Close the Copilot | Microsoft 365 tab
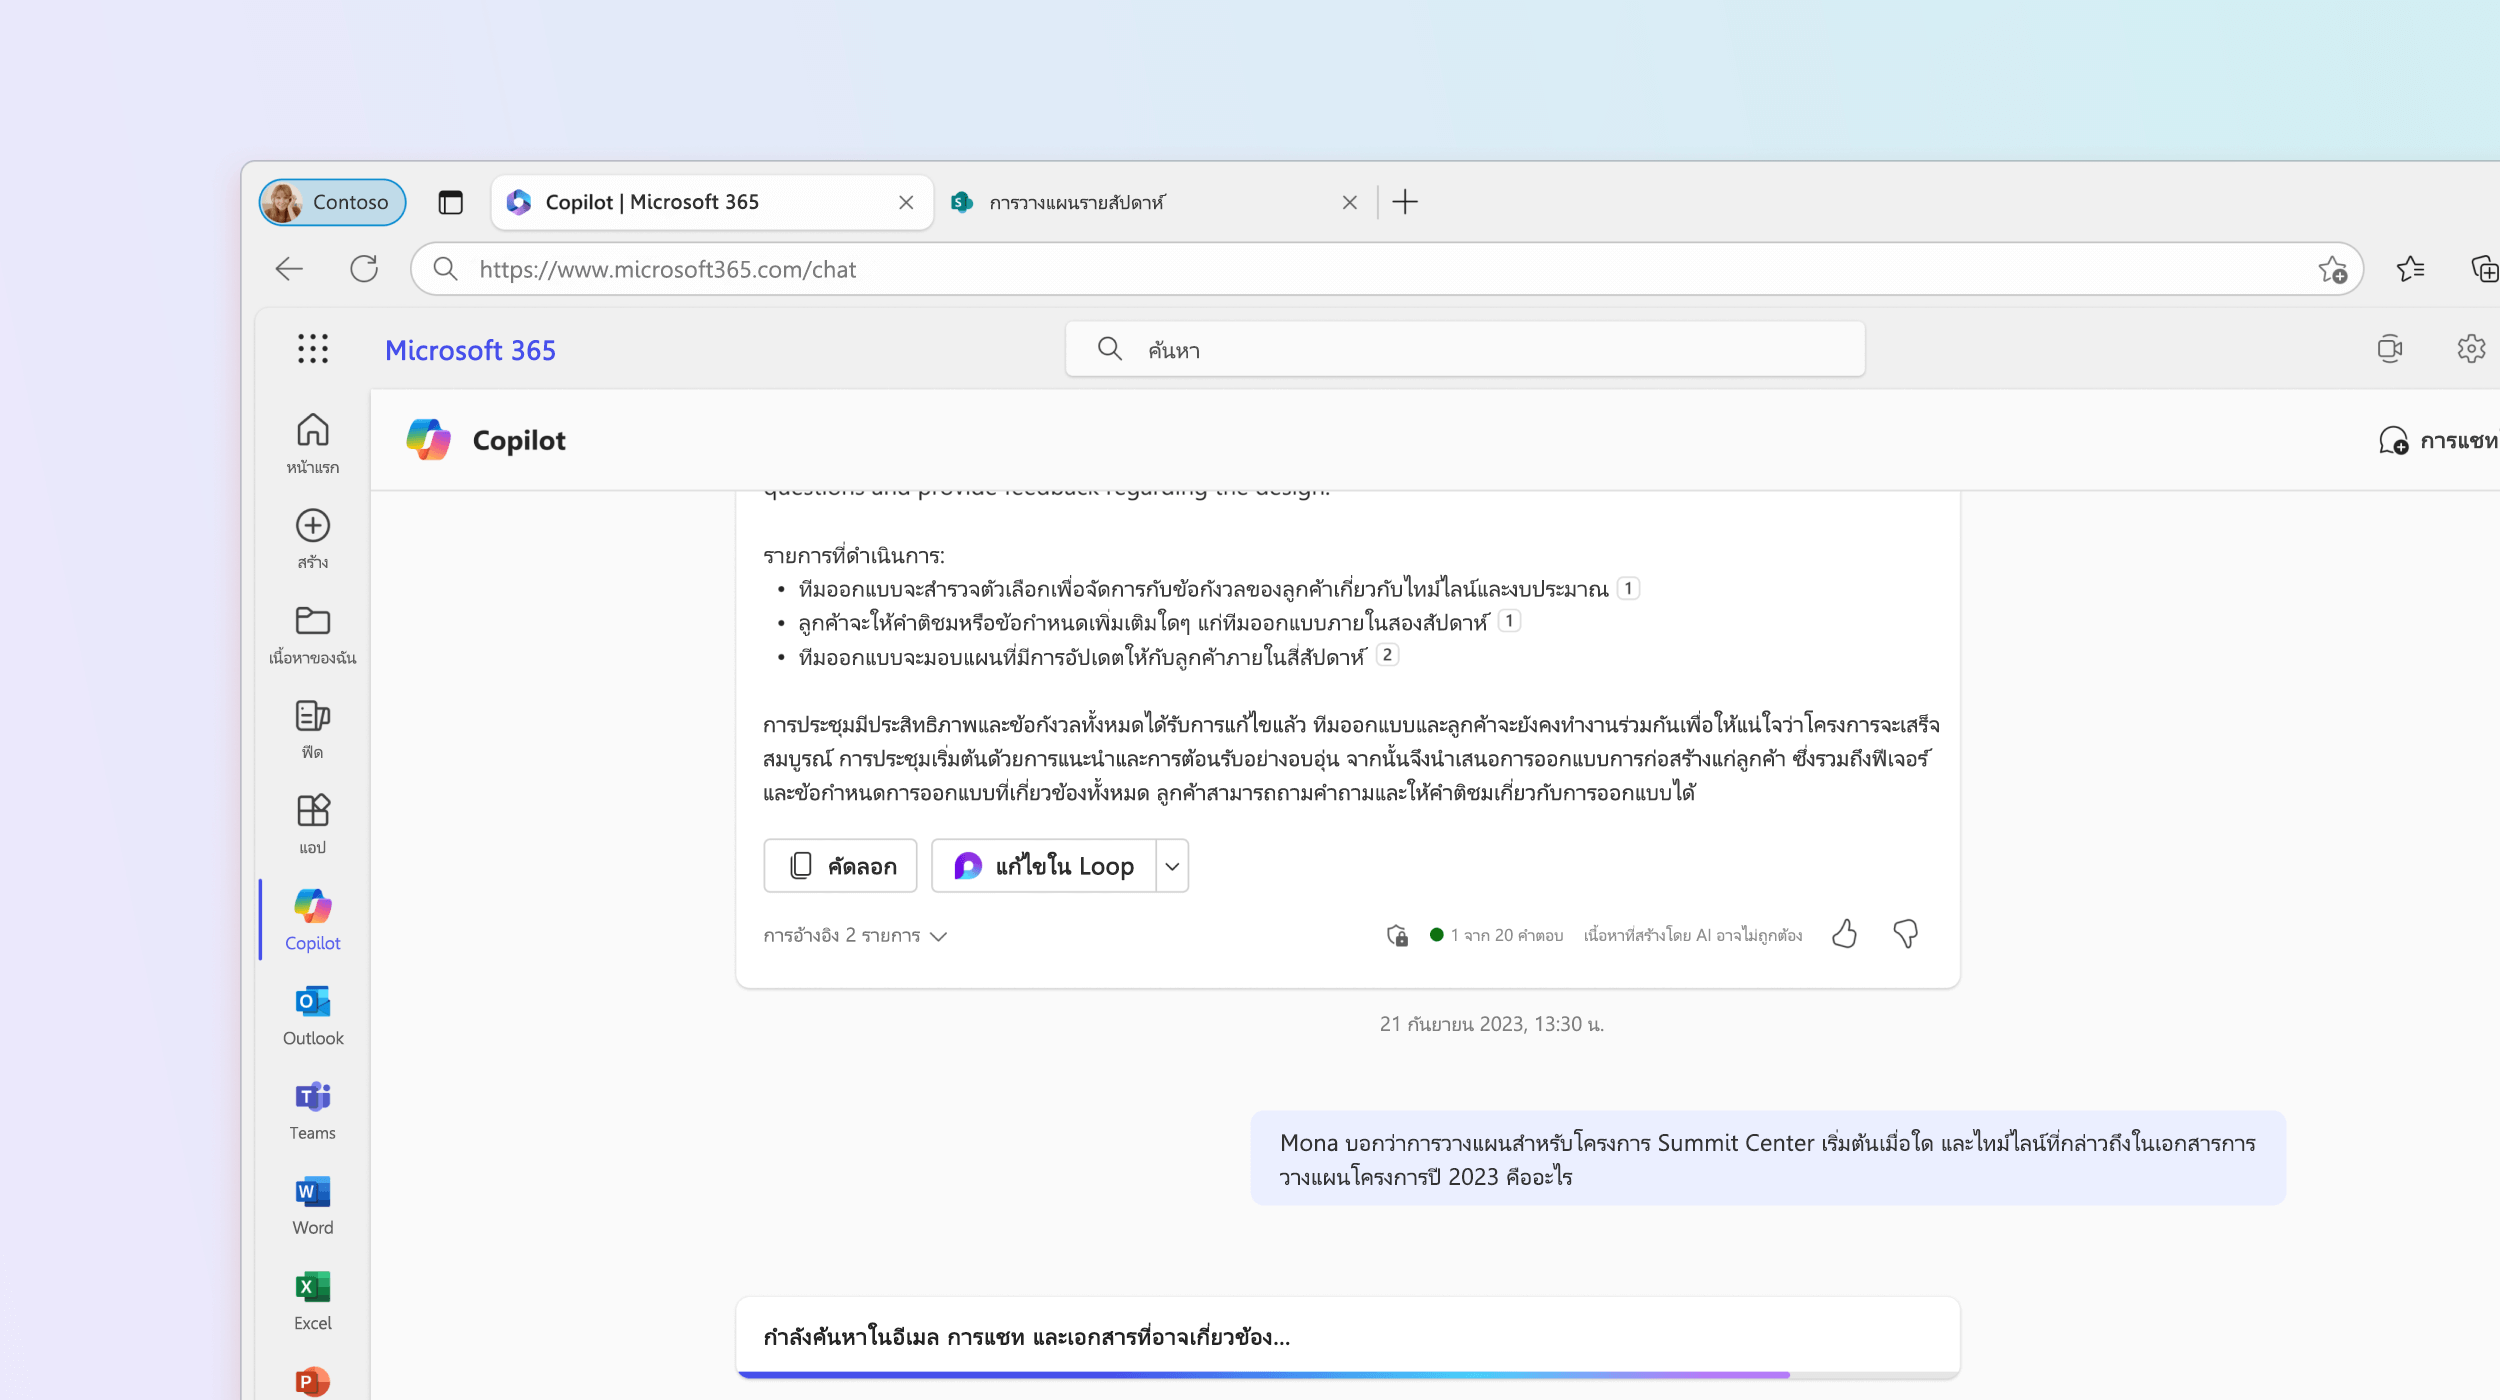2500x1400 pixels. [x=906, y=202]
